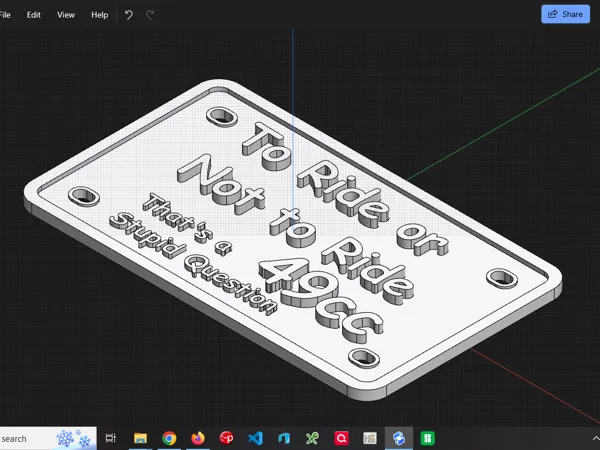Image resolution: width=600 pixels, height=450 pixels.
Task: Open the Edit menu
Action: point(34,15)
